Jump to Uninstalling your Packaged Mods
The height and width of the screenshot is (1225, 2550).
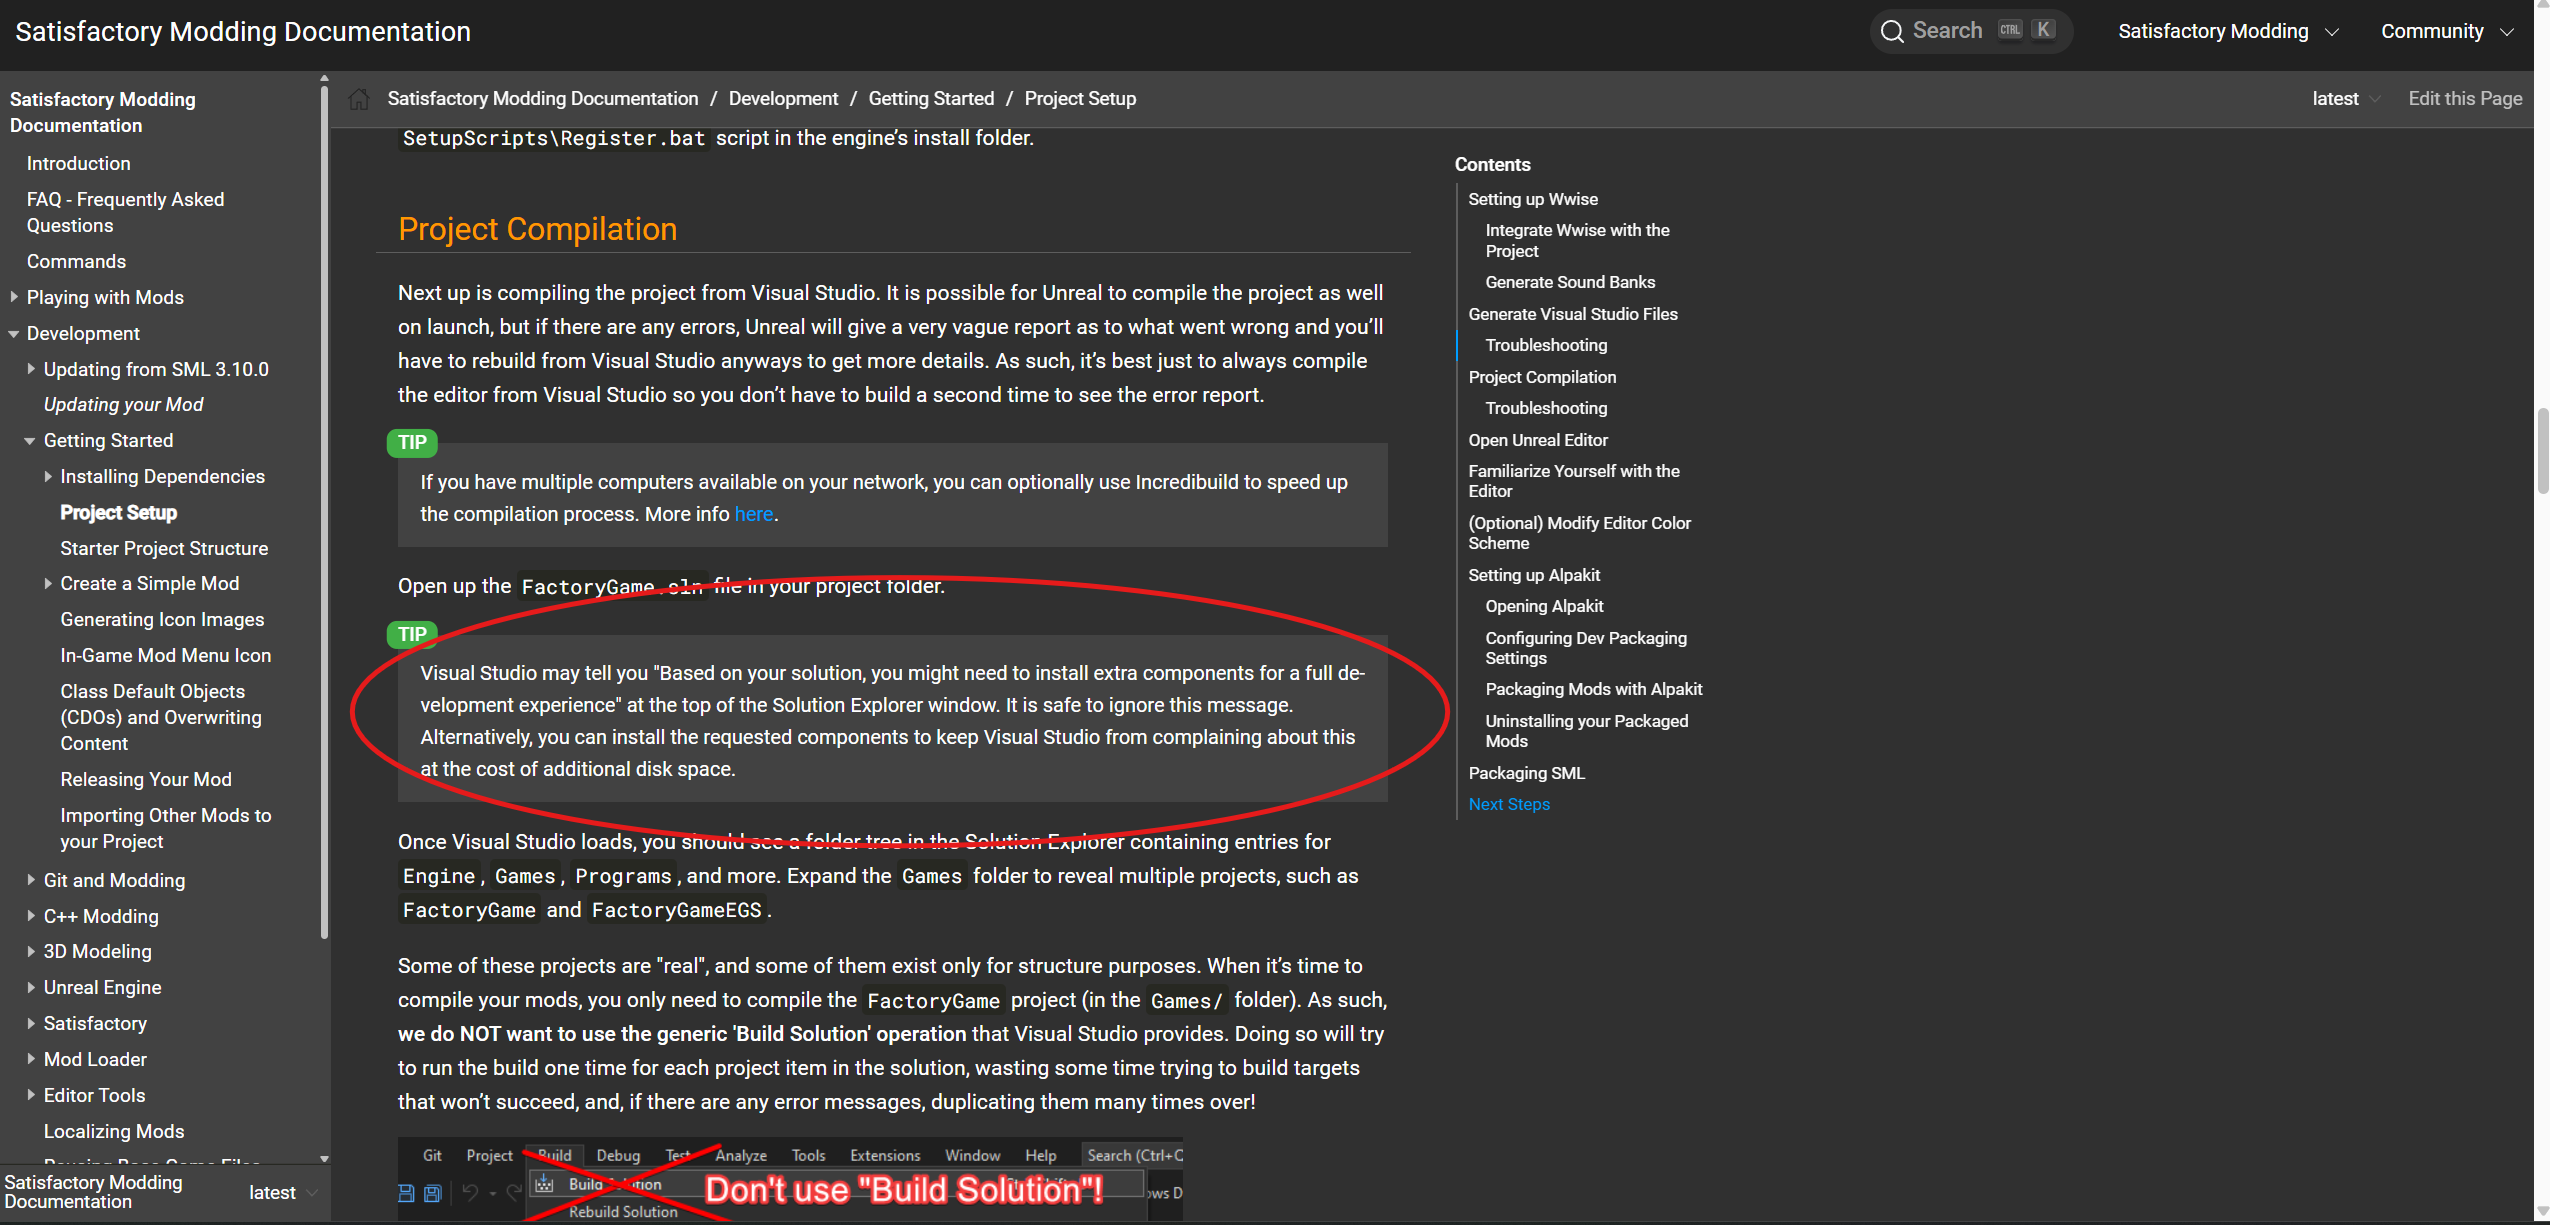pos(1586,731)
